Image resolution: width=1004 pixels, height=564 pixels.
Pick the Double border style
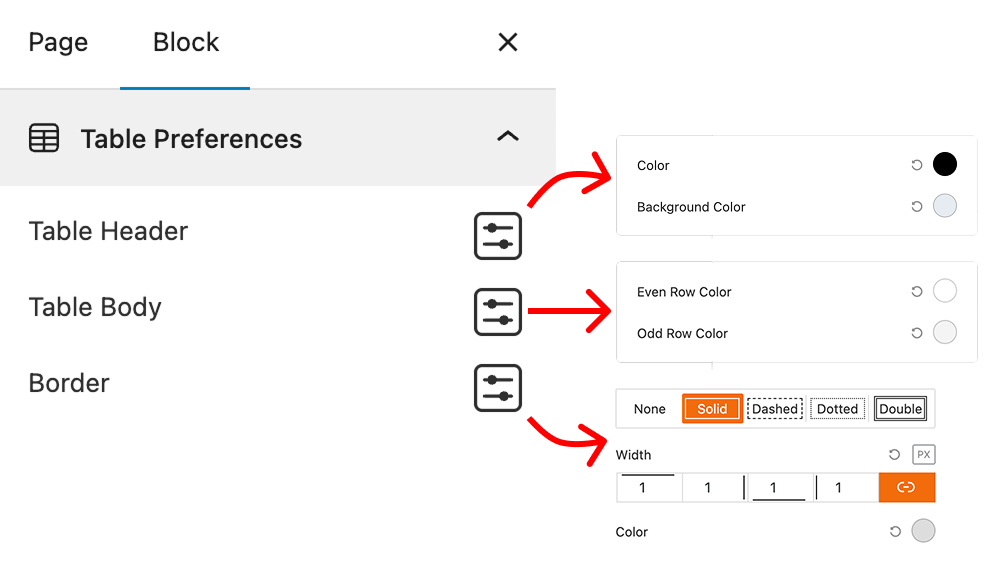point(900,409)
